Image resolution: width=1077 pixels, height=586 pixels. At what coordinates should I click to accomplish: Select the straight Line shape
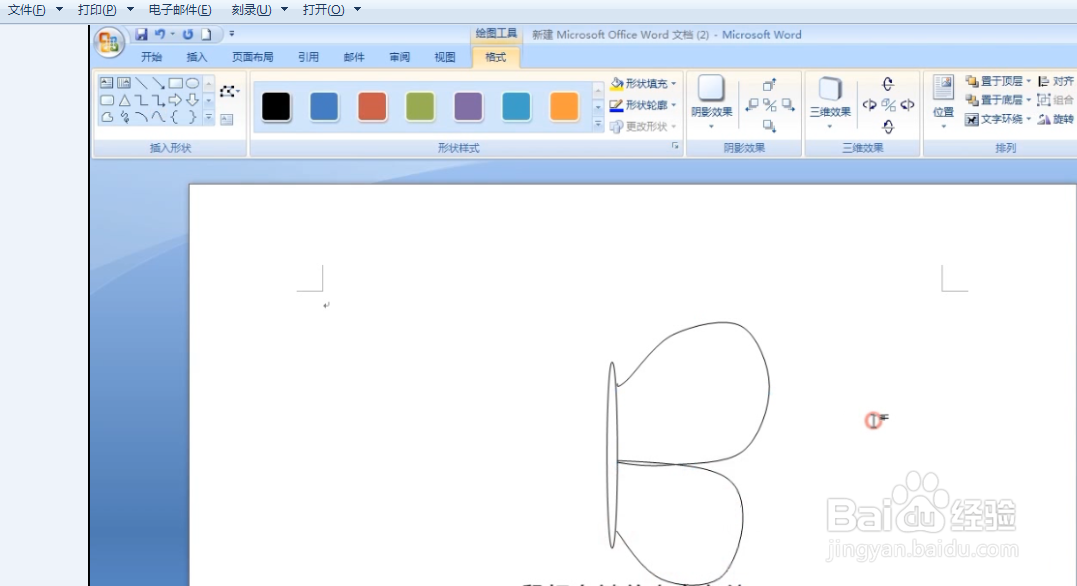tap(141, 83)
